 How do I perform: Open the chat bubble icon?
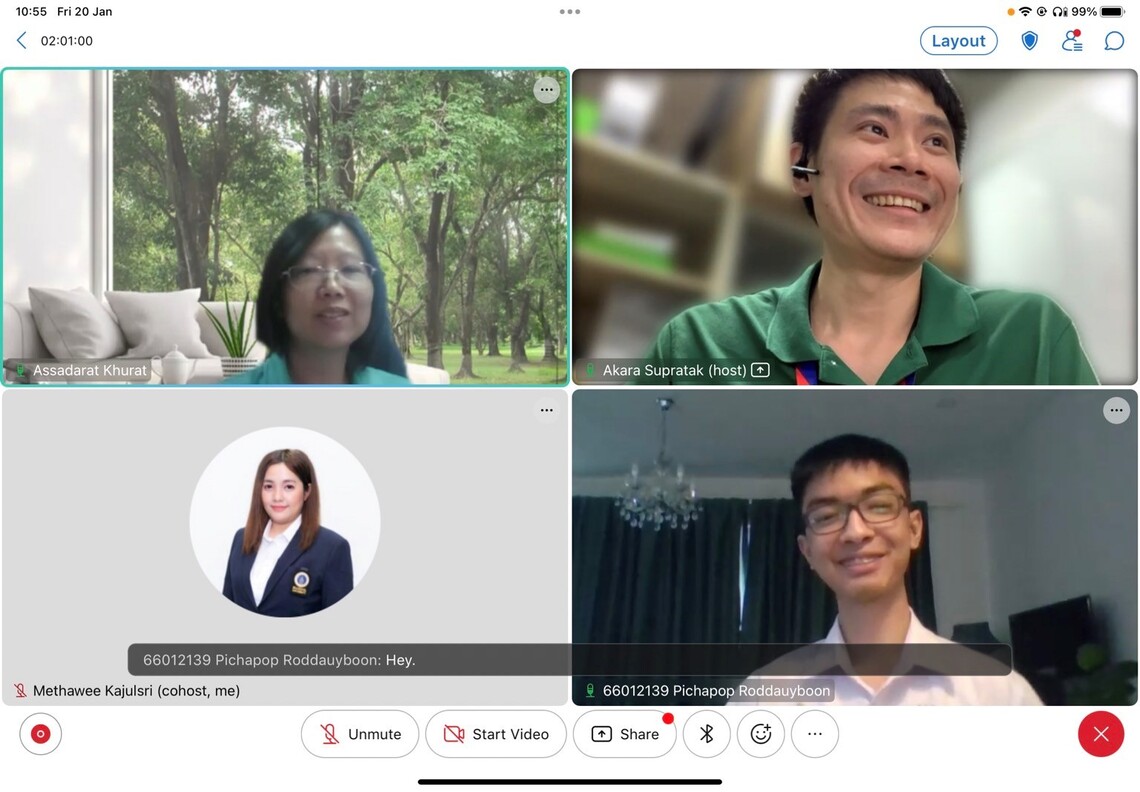[1114, 41]
